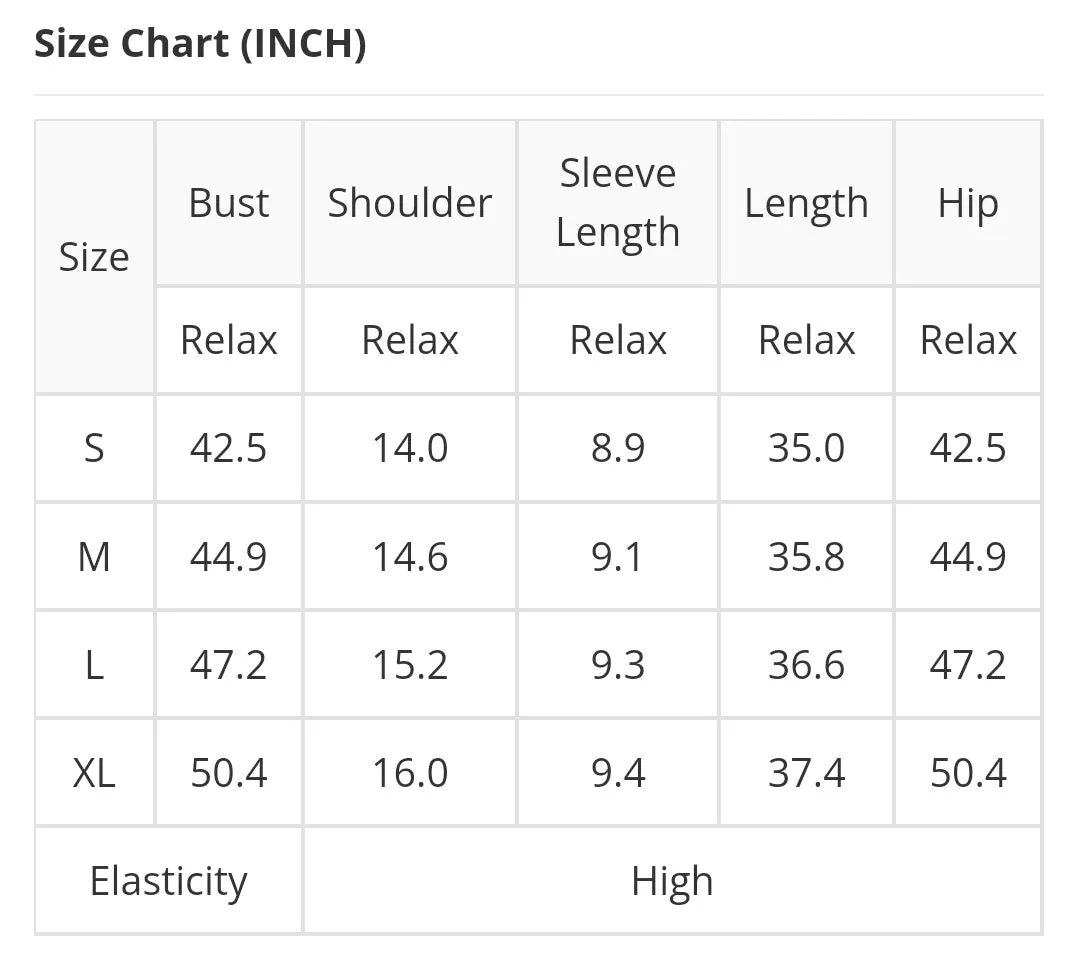
Task: Click the Hip column header
Action: point(968,203)
